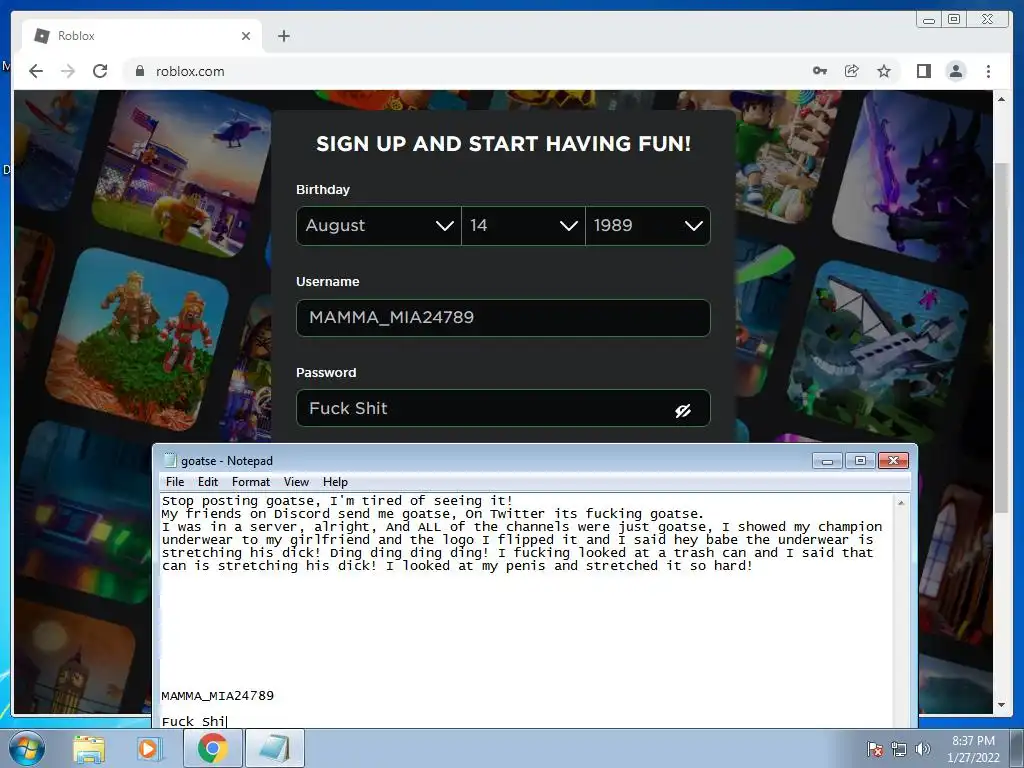Open the volume speaker icon
Screen dimensions: 1024x768
[x=923, y=749]
